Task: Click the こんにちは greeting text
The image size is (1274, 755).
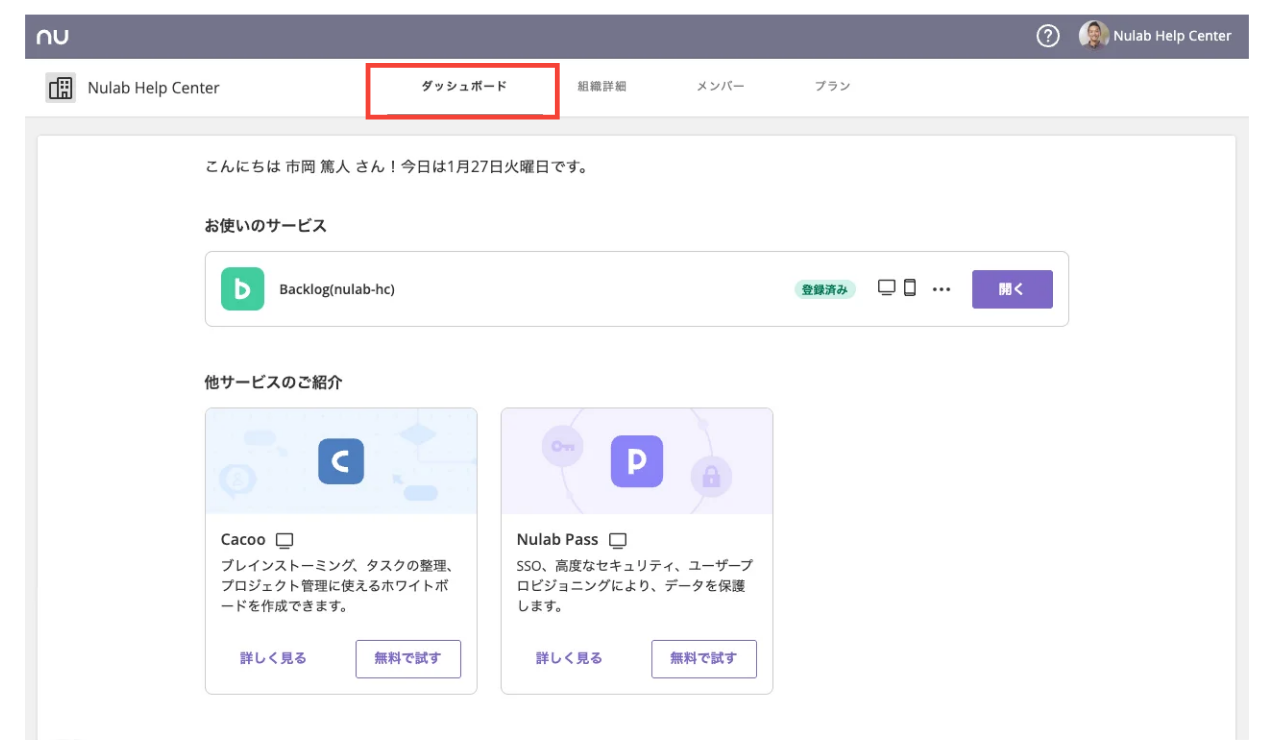Action: coord(396,167)
